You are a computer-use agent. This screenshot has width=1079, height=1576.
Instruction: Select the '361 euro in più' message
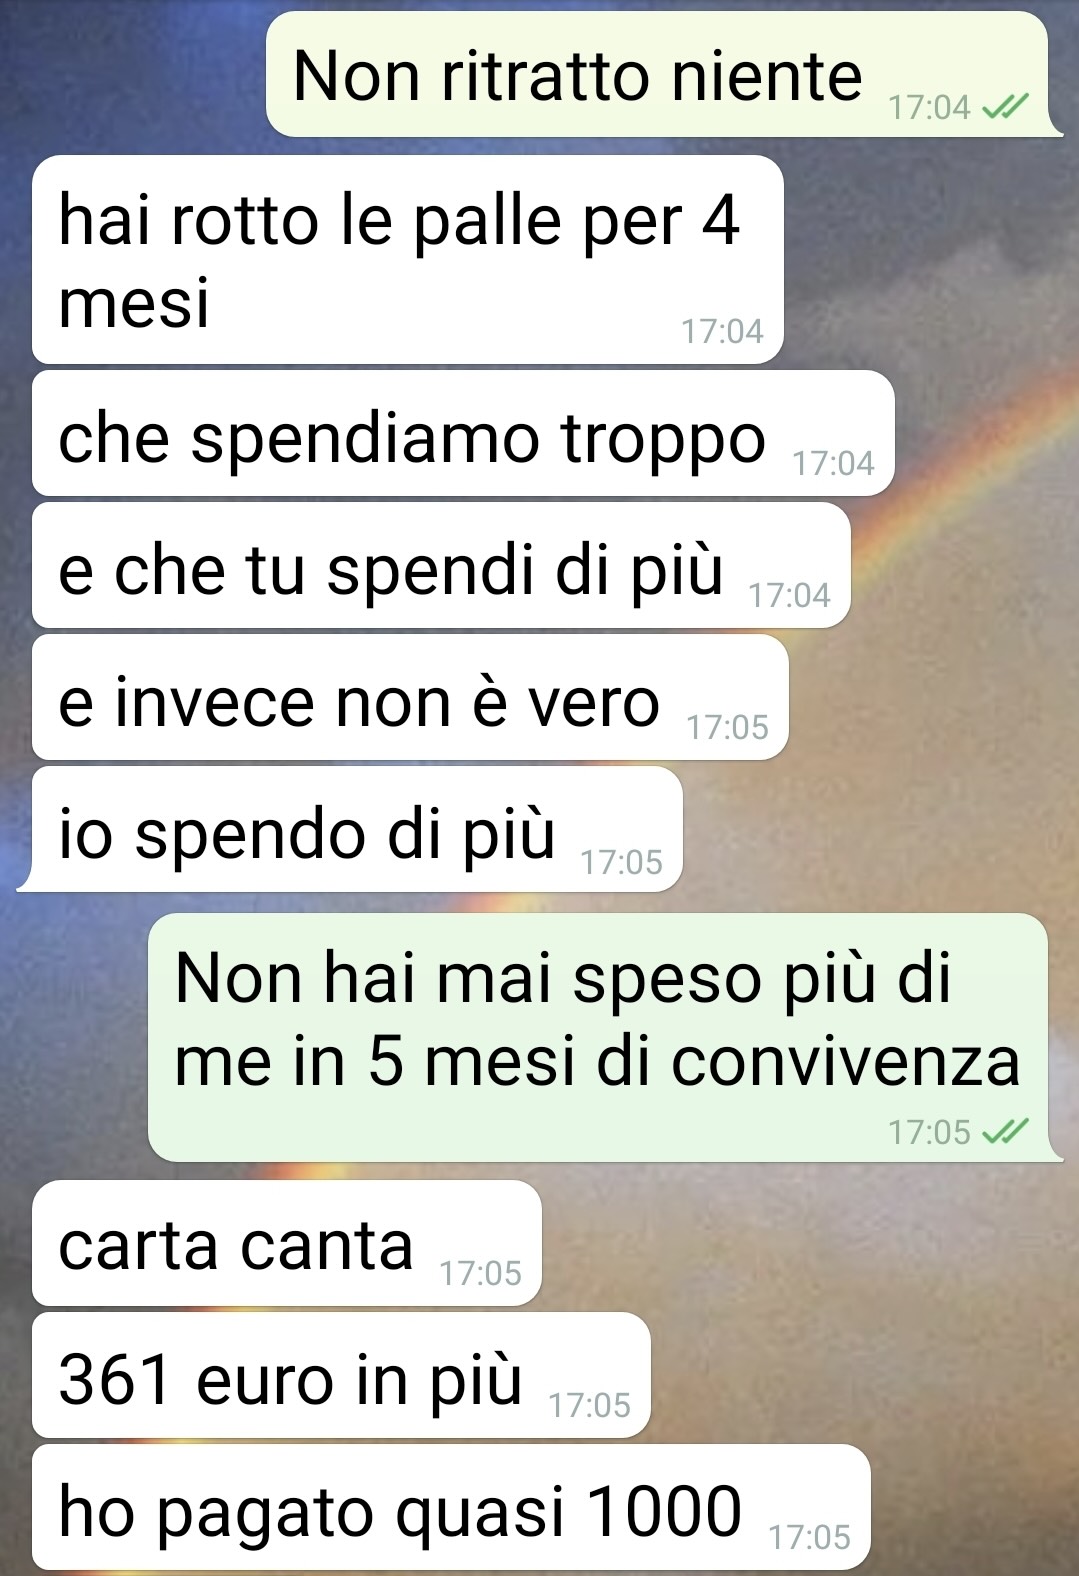[341, 1375]
